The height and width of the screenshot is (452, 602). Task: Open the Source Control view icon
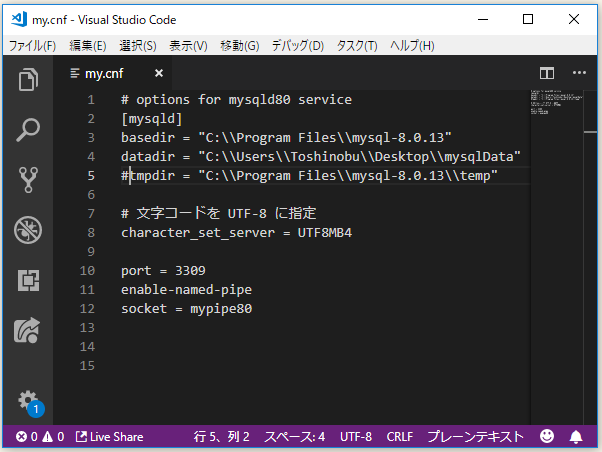(x=28, y=180)
